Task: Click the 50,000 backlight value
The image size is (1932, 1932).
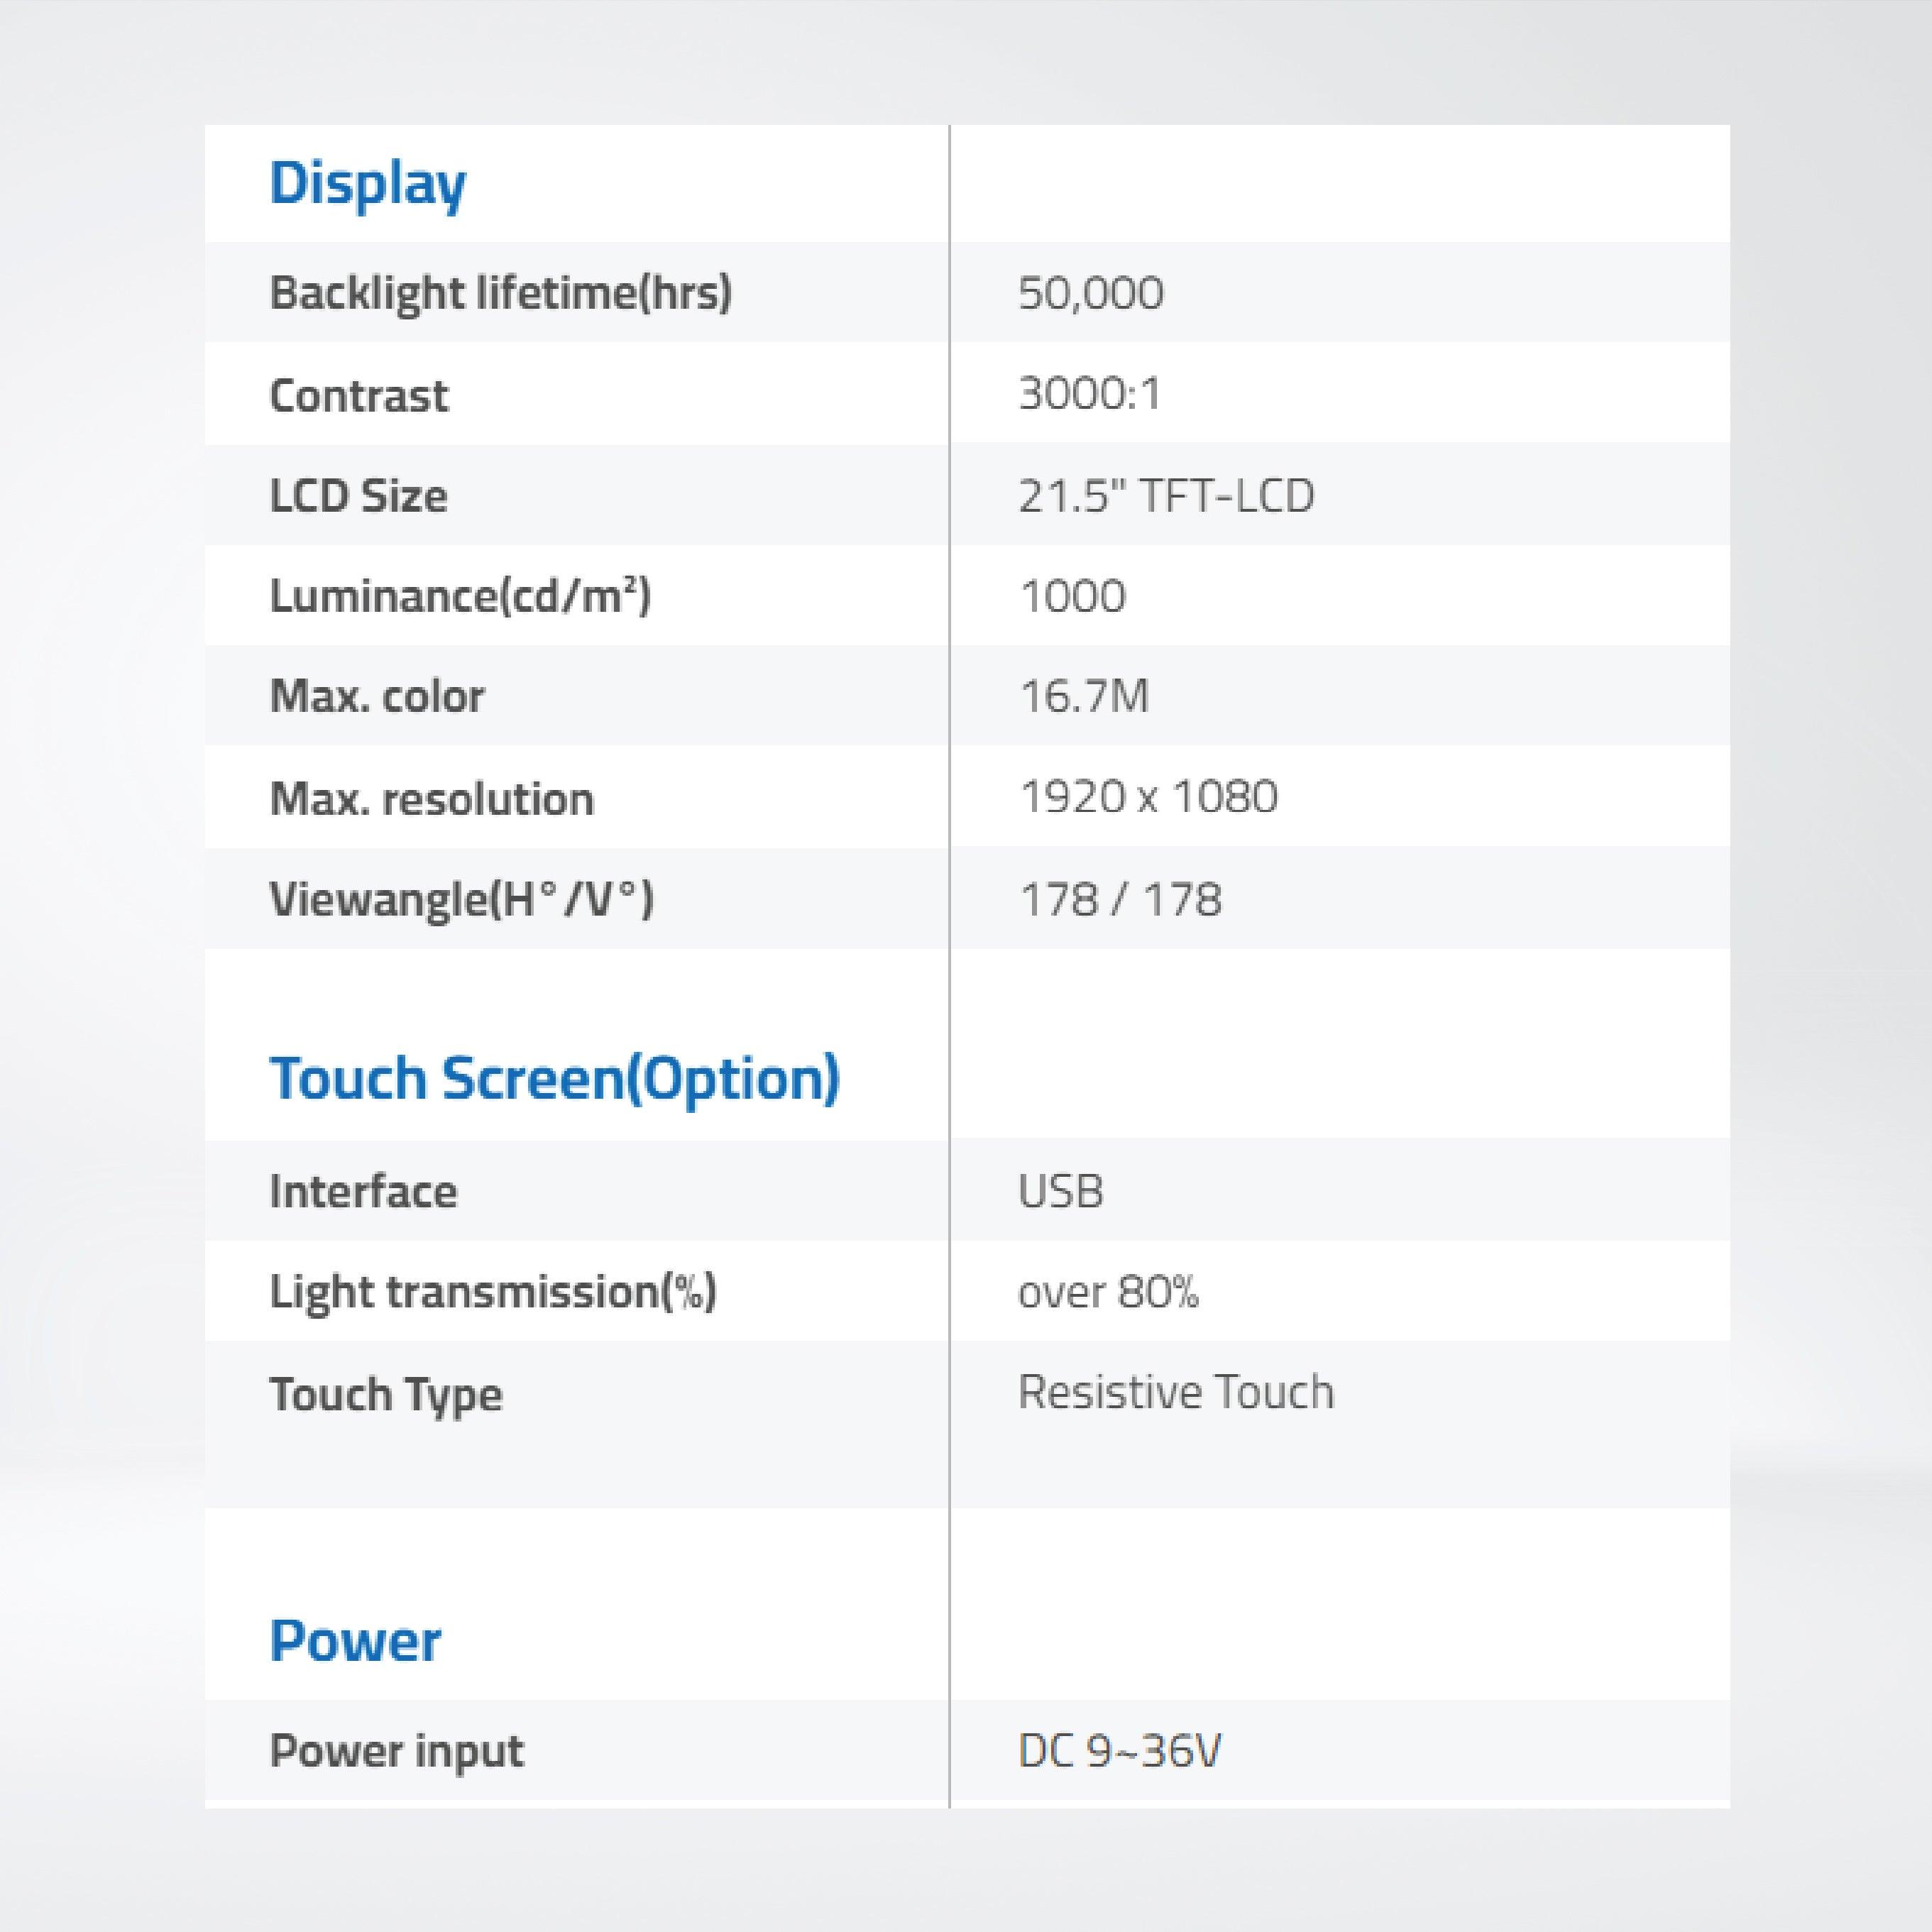Action: pyautogui.click(x=1091, y=293)
